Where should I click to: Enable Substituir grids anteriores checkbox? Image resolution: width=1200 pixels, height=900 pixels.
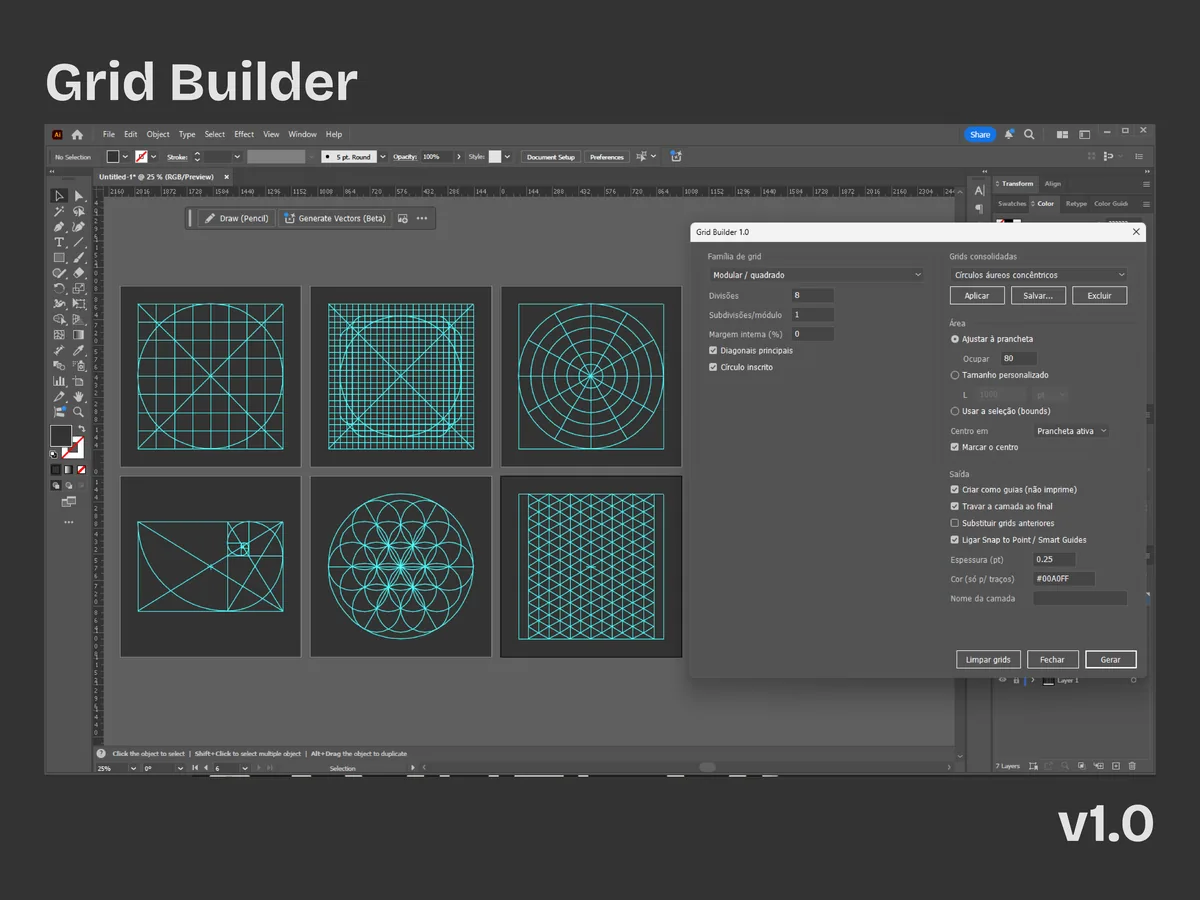pyautogui.click(x=955, y=523)
